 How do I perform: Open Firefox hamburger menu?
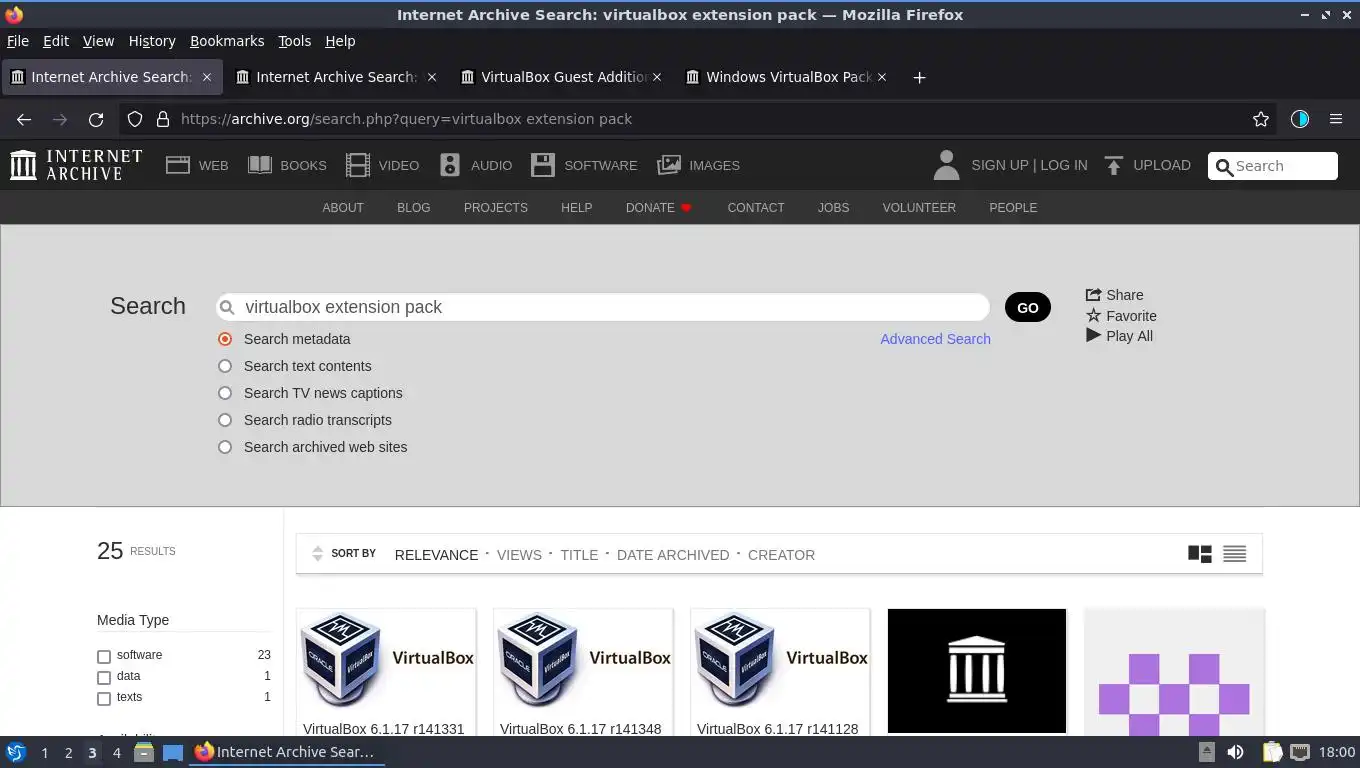pos(1336,119)
